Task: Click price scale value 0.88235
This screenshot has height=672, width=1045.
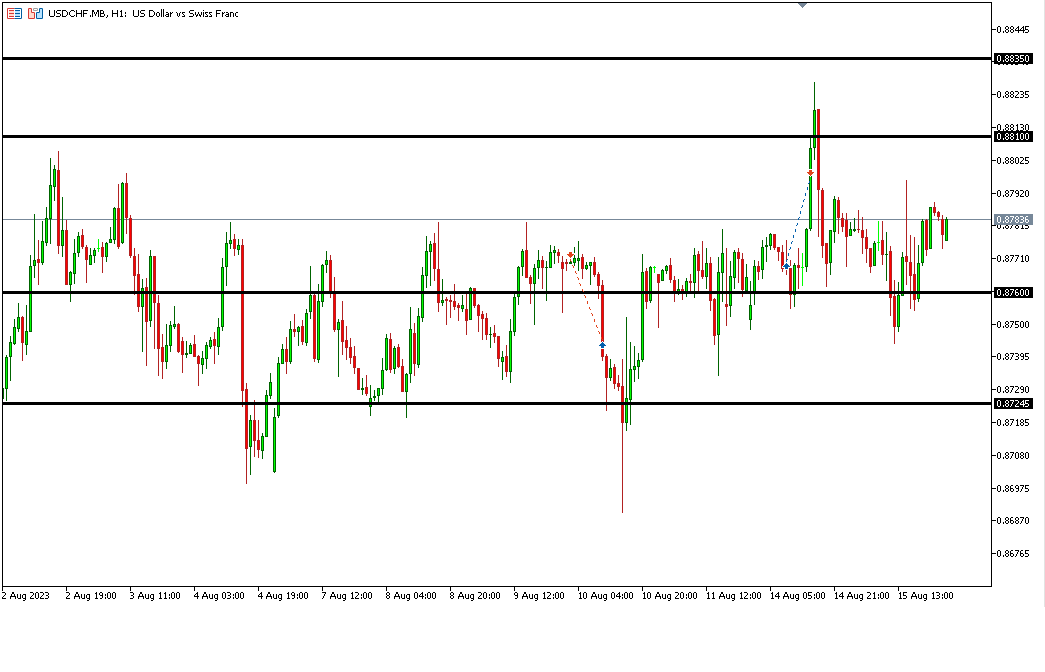Action: pos(1013,95)
